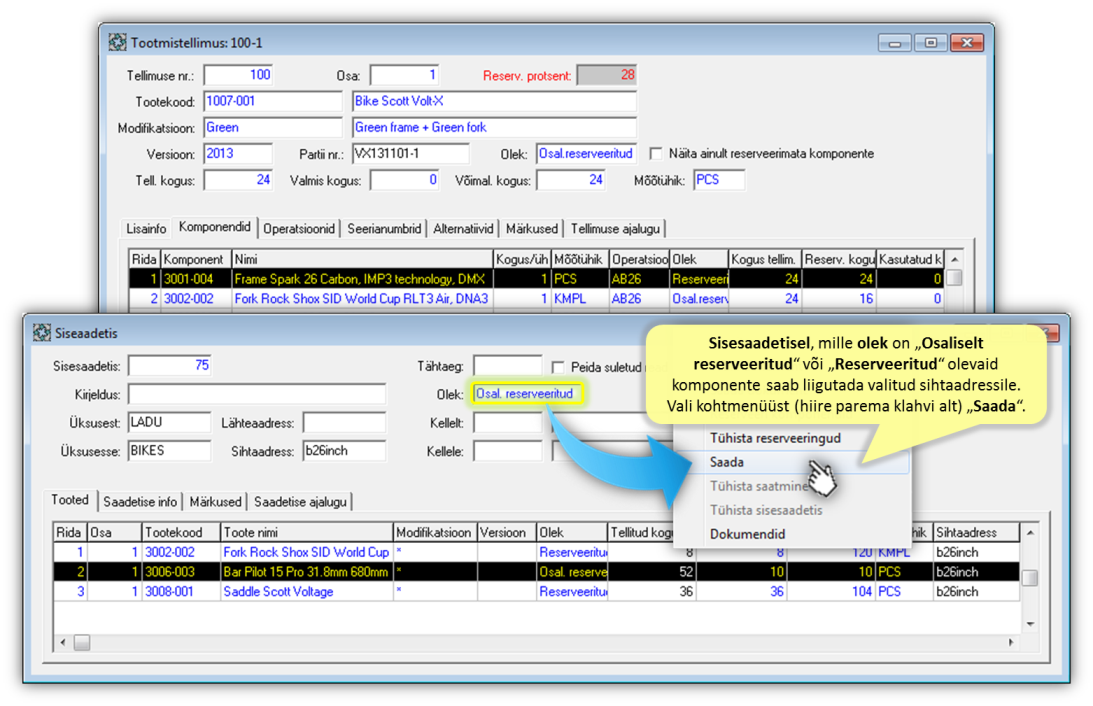Screen dimensions: 1093x706
Task: Open the Alternatiivid tab
Action: coord(463,229)
